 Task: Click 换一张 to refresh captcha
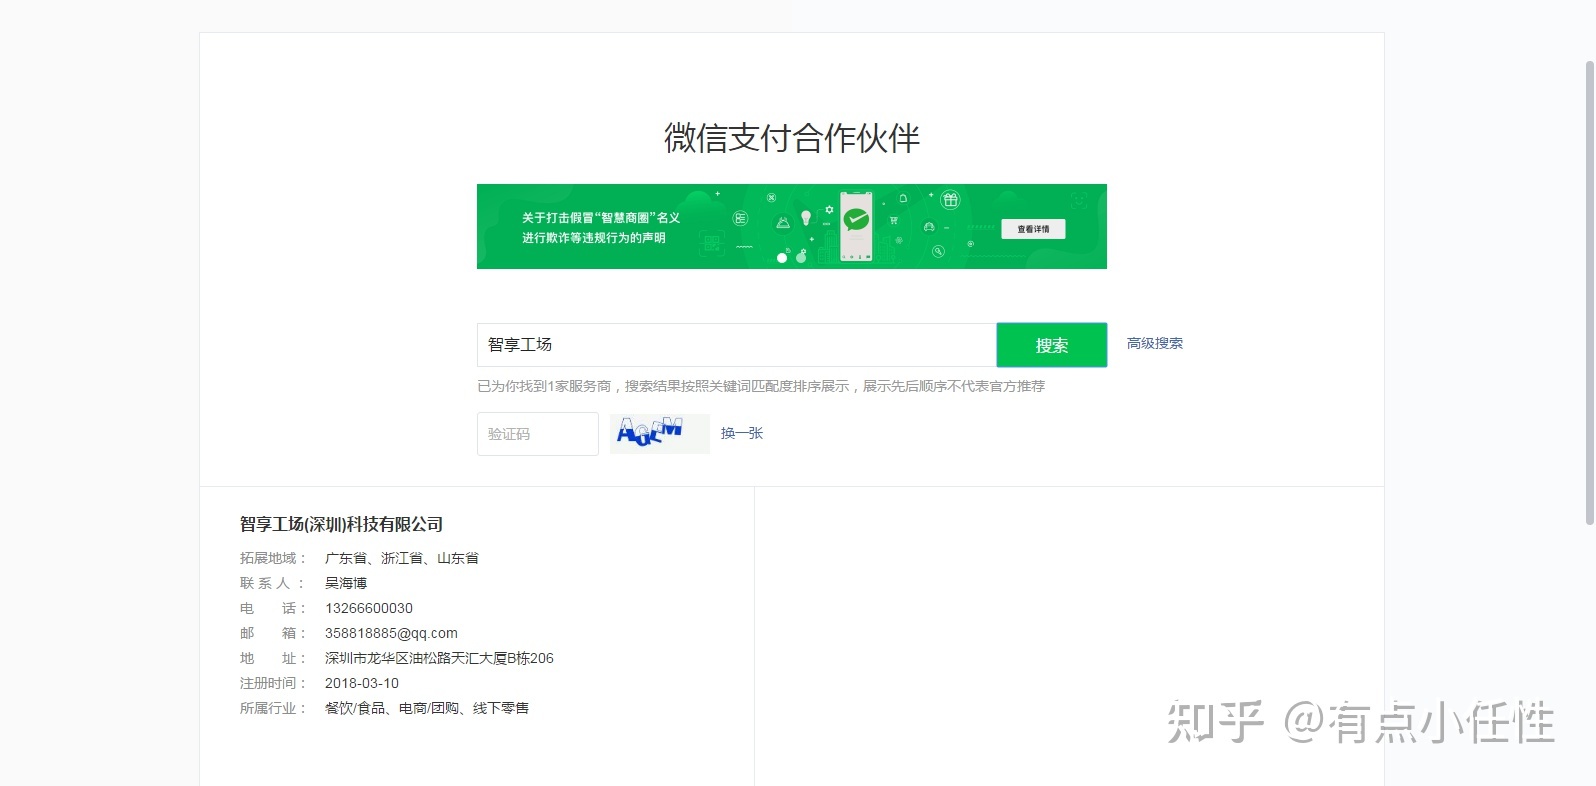(x=742, y=433)
